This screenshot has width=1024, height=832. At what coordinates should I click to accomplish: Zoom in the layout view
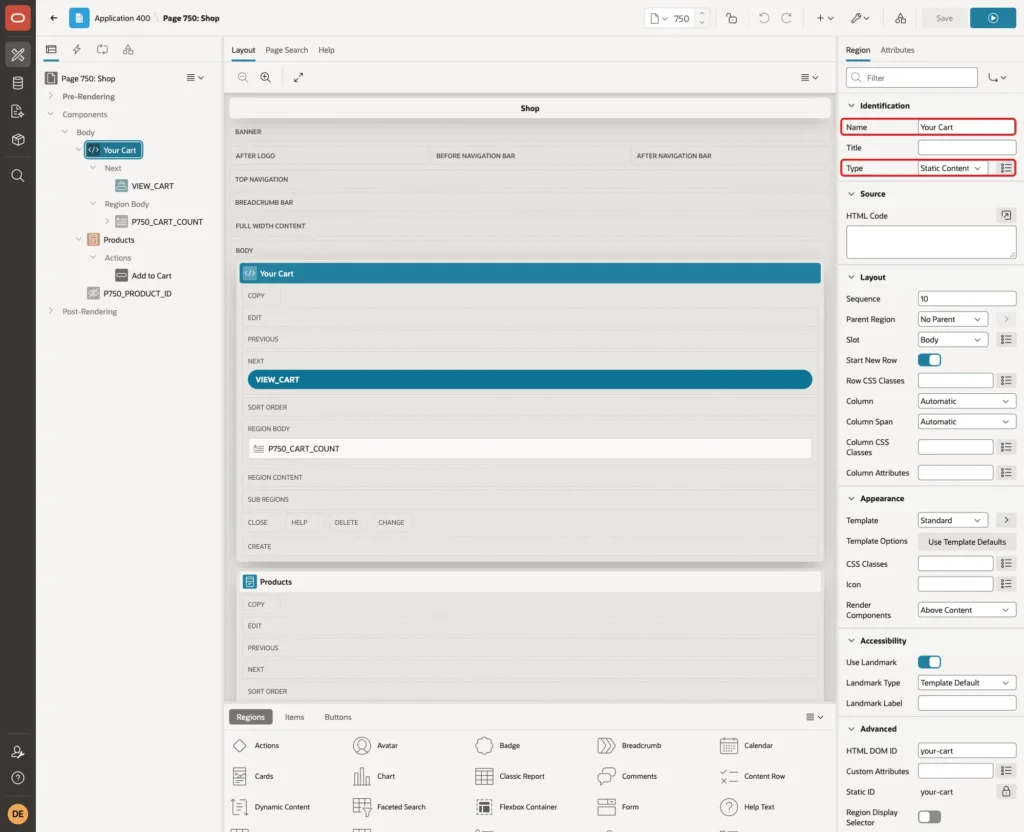(x=266, y=77)
